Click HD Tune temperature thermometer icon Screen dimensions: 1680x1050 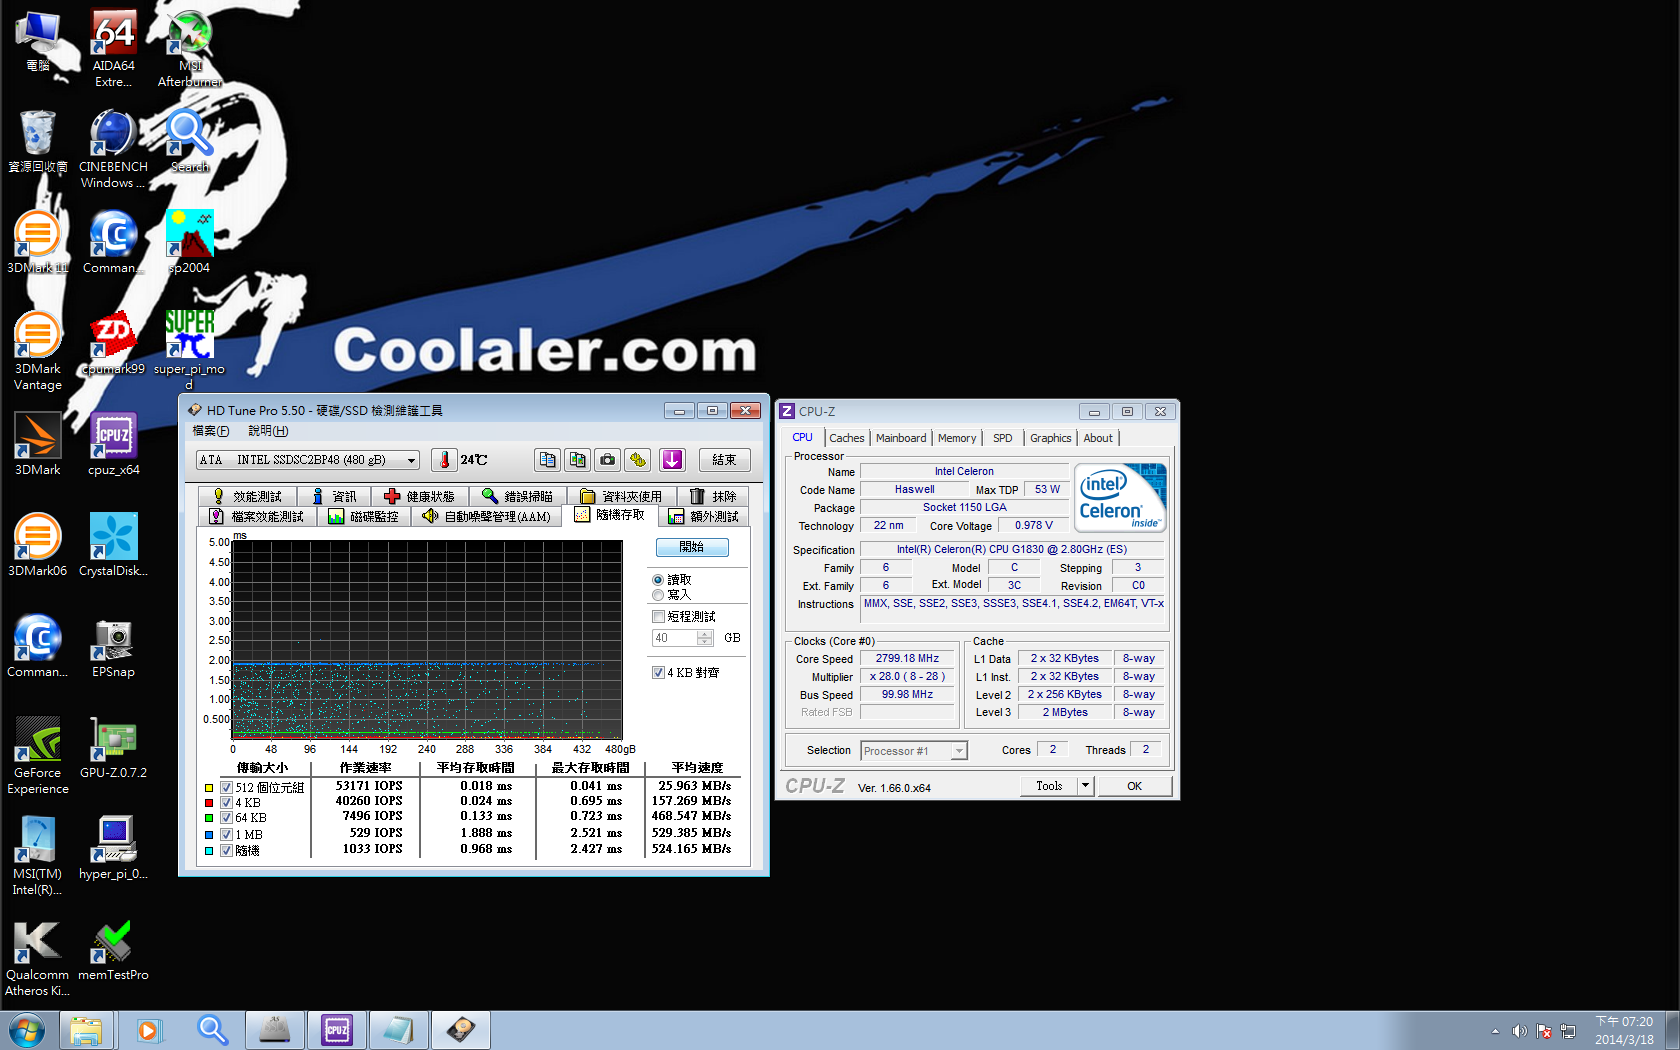445,460
